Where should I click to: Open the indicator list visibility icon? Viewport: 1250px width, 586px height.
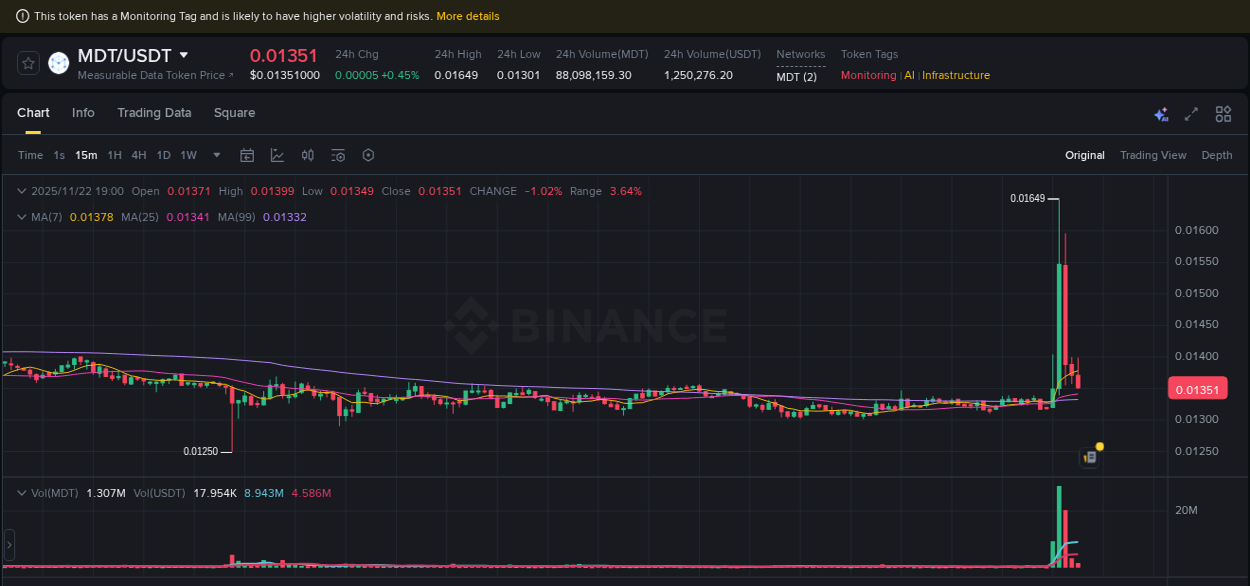[x=338, y=155]
